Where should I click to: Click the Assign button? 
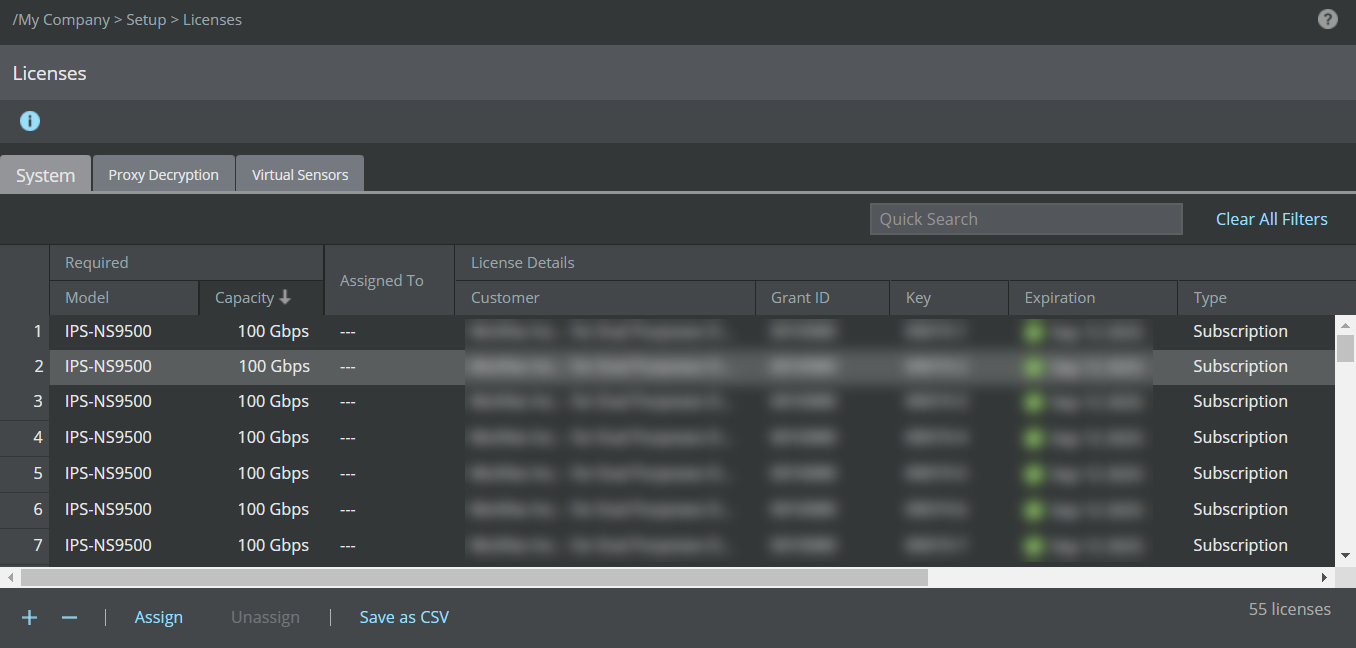click(159, 617)
